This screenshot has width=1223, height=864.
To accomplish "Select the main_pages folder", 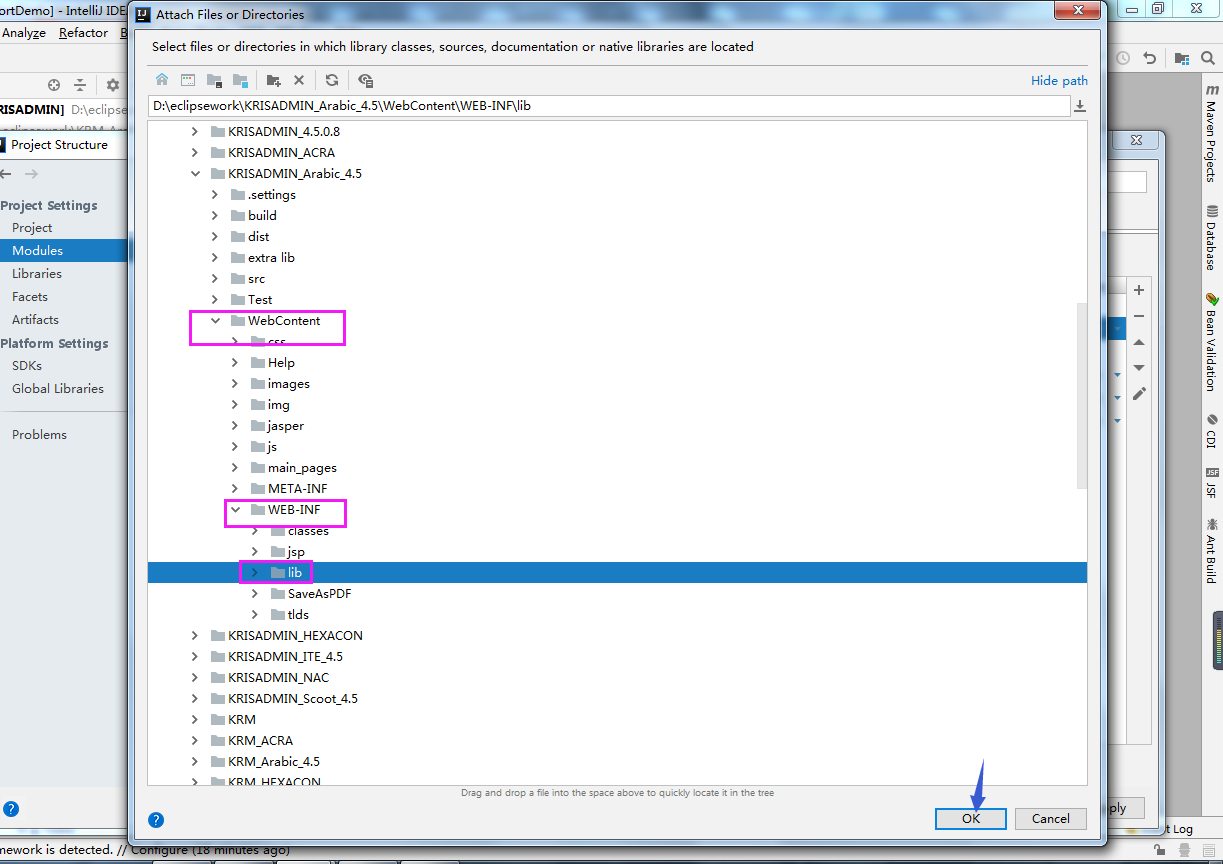I will (302, 467).
